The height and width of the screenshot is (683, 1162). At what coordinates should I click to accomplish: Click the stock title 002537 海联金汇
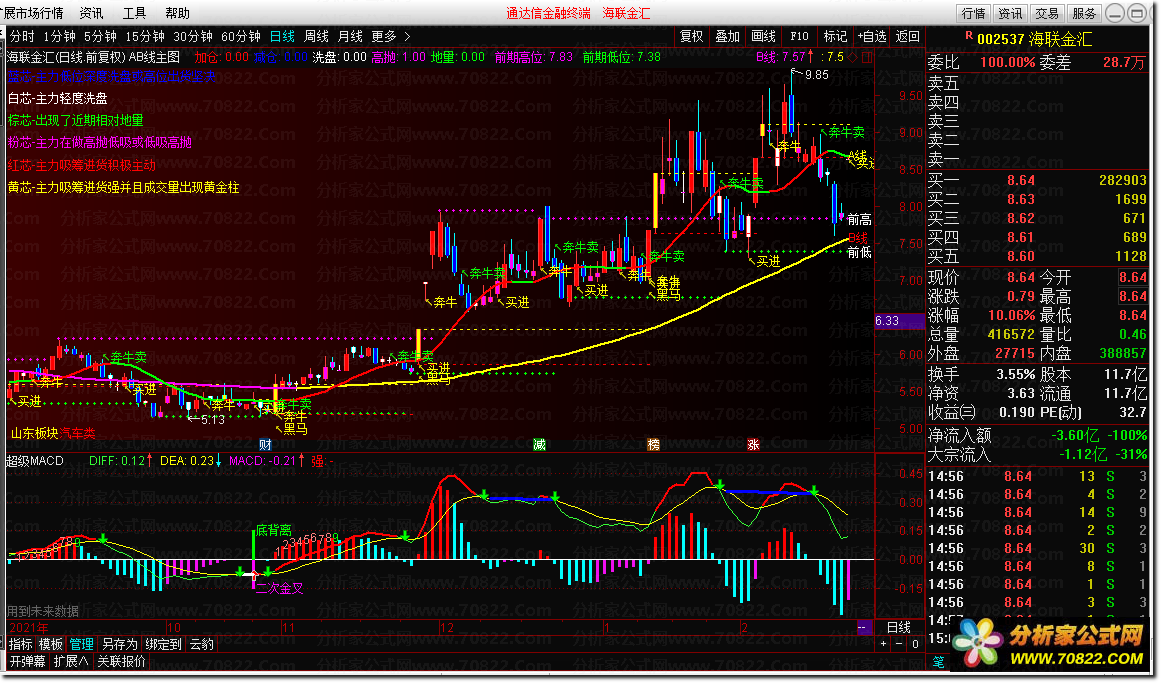[1034, 39]
